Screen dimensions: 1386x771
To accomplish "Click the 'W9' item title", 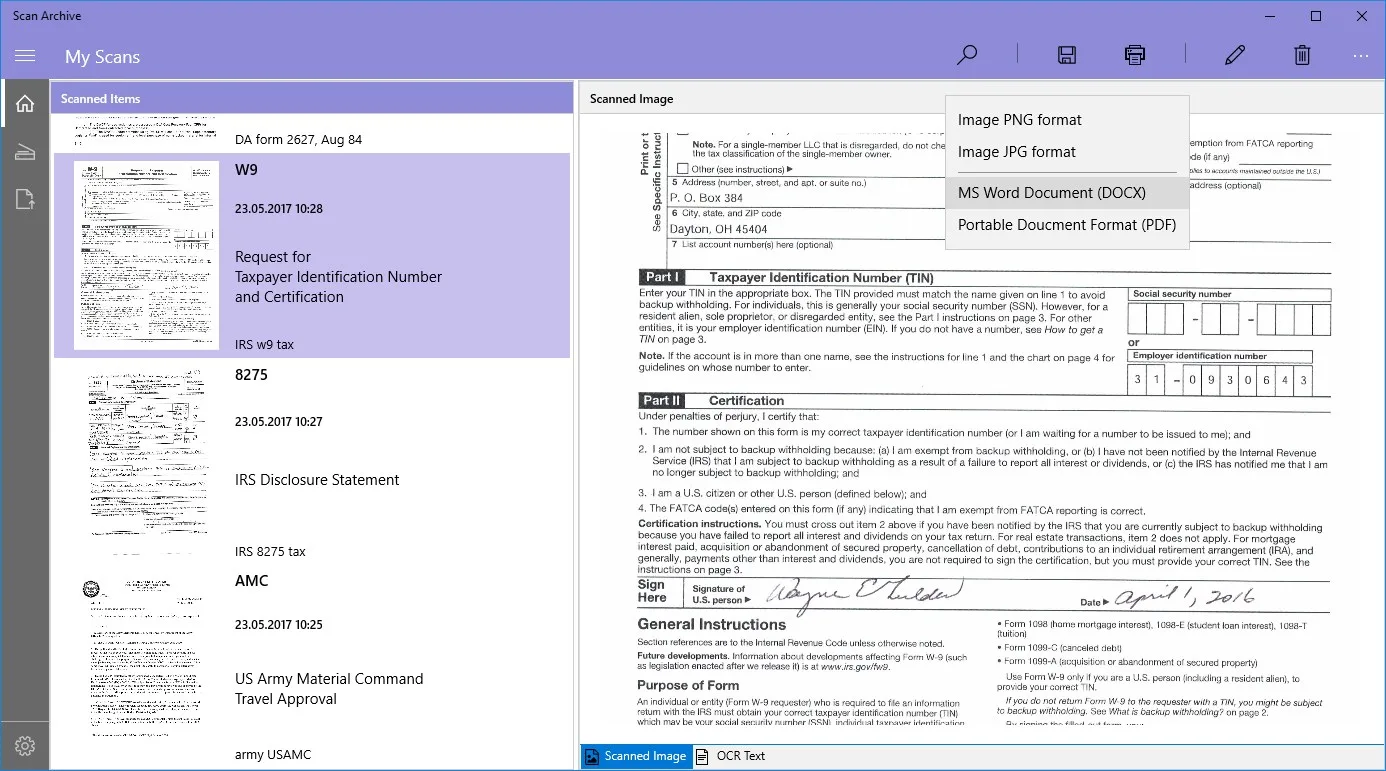I will (246, 170).
